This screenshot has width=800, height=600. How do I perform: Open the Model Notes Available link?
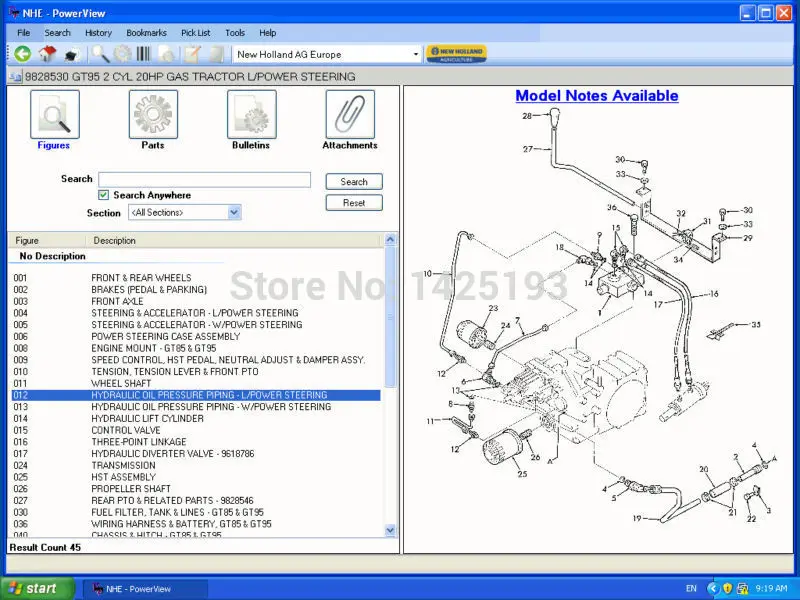point(596,95)
